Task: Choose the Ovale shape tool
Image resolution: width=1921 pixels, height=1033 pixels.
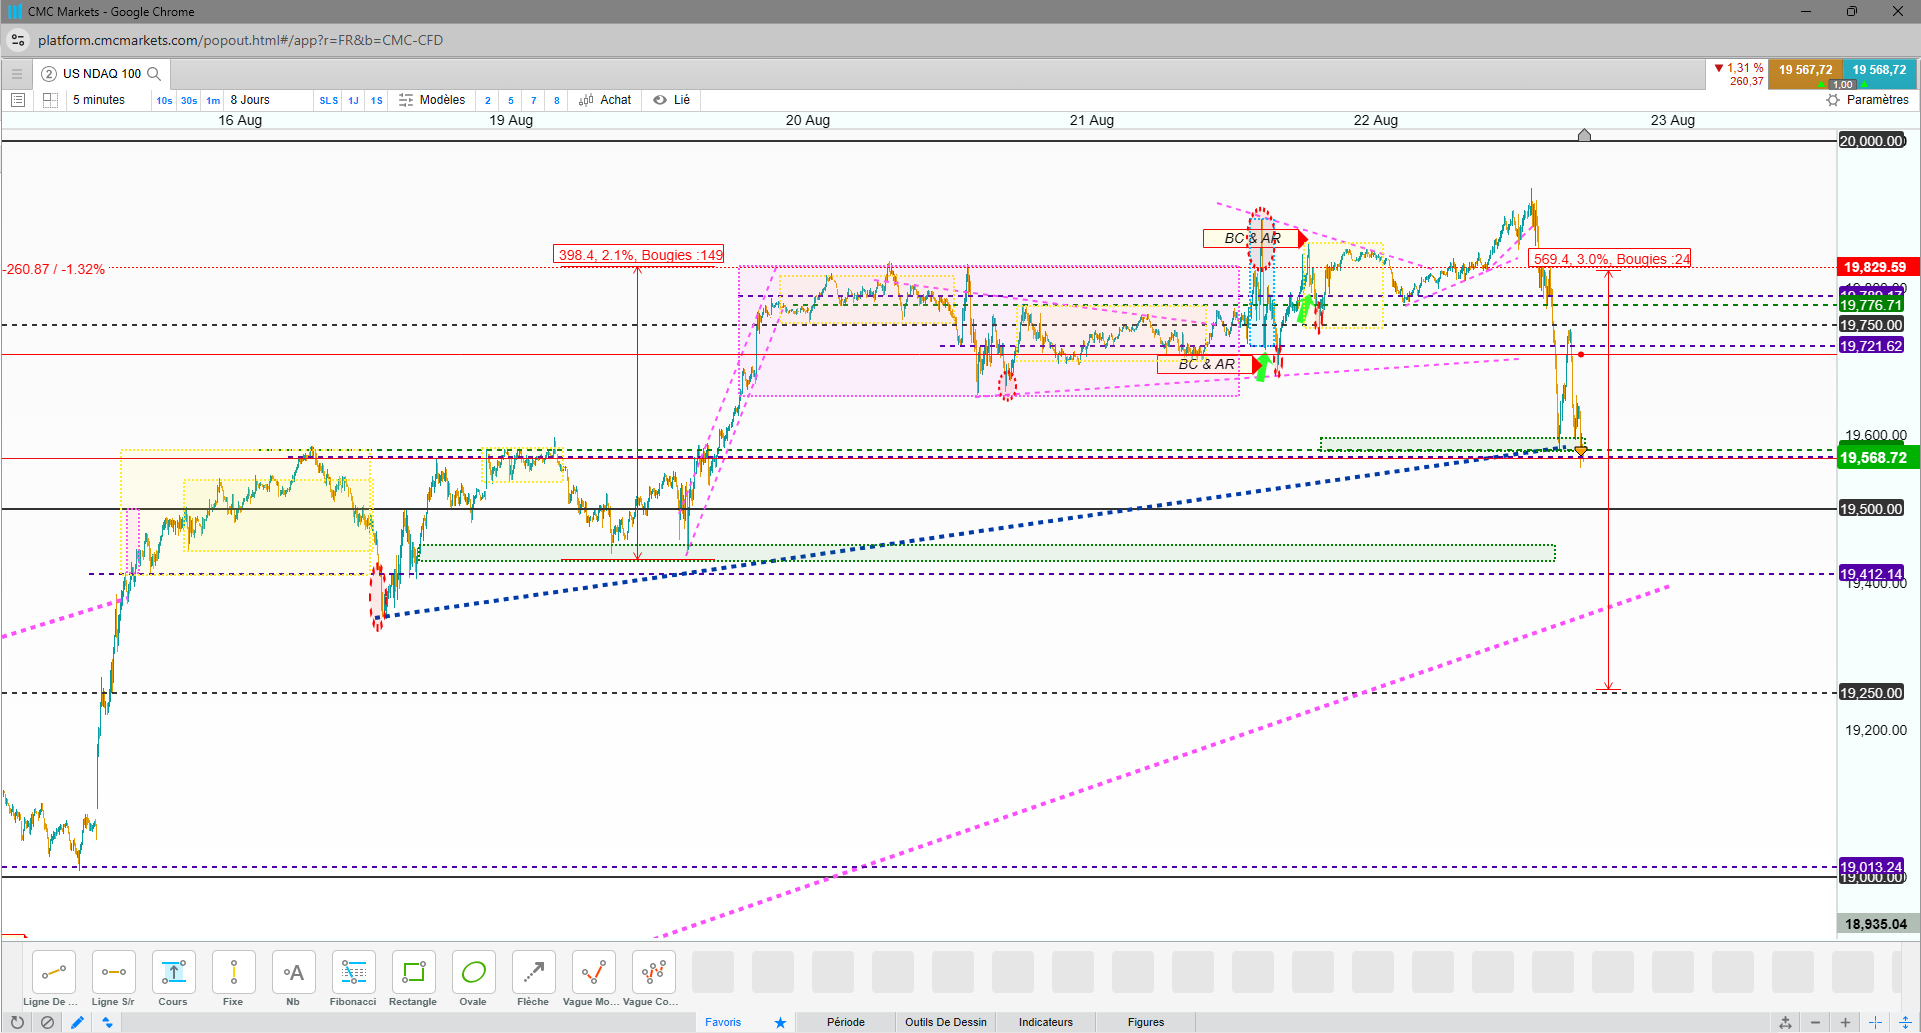Action: 473,978
